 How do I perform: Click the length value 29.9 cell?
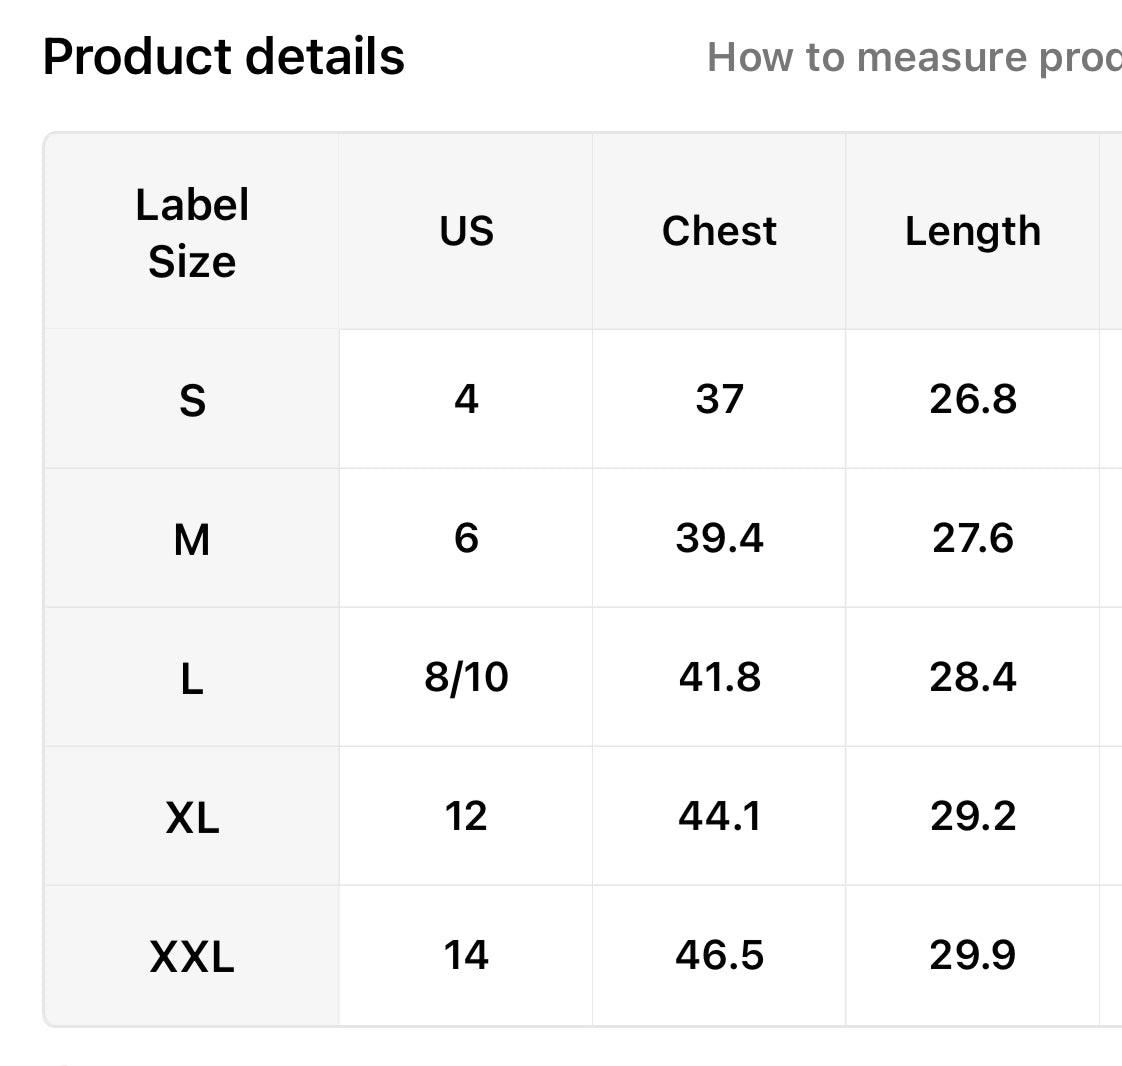tap(972, 955)
